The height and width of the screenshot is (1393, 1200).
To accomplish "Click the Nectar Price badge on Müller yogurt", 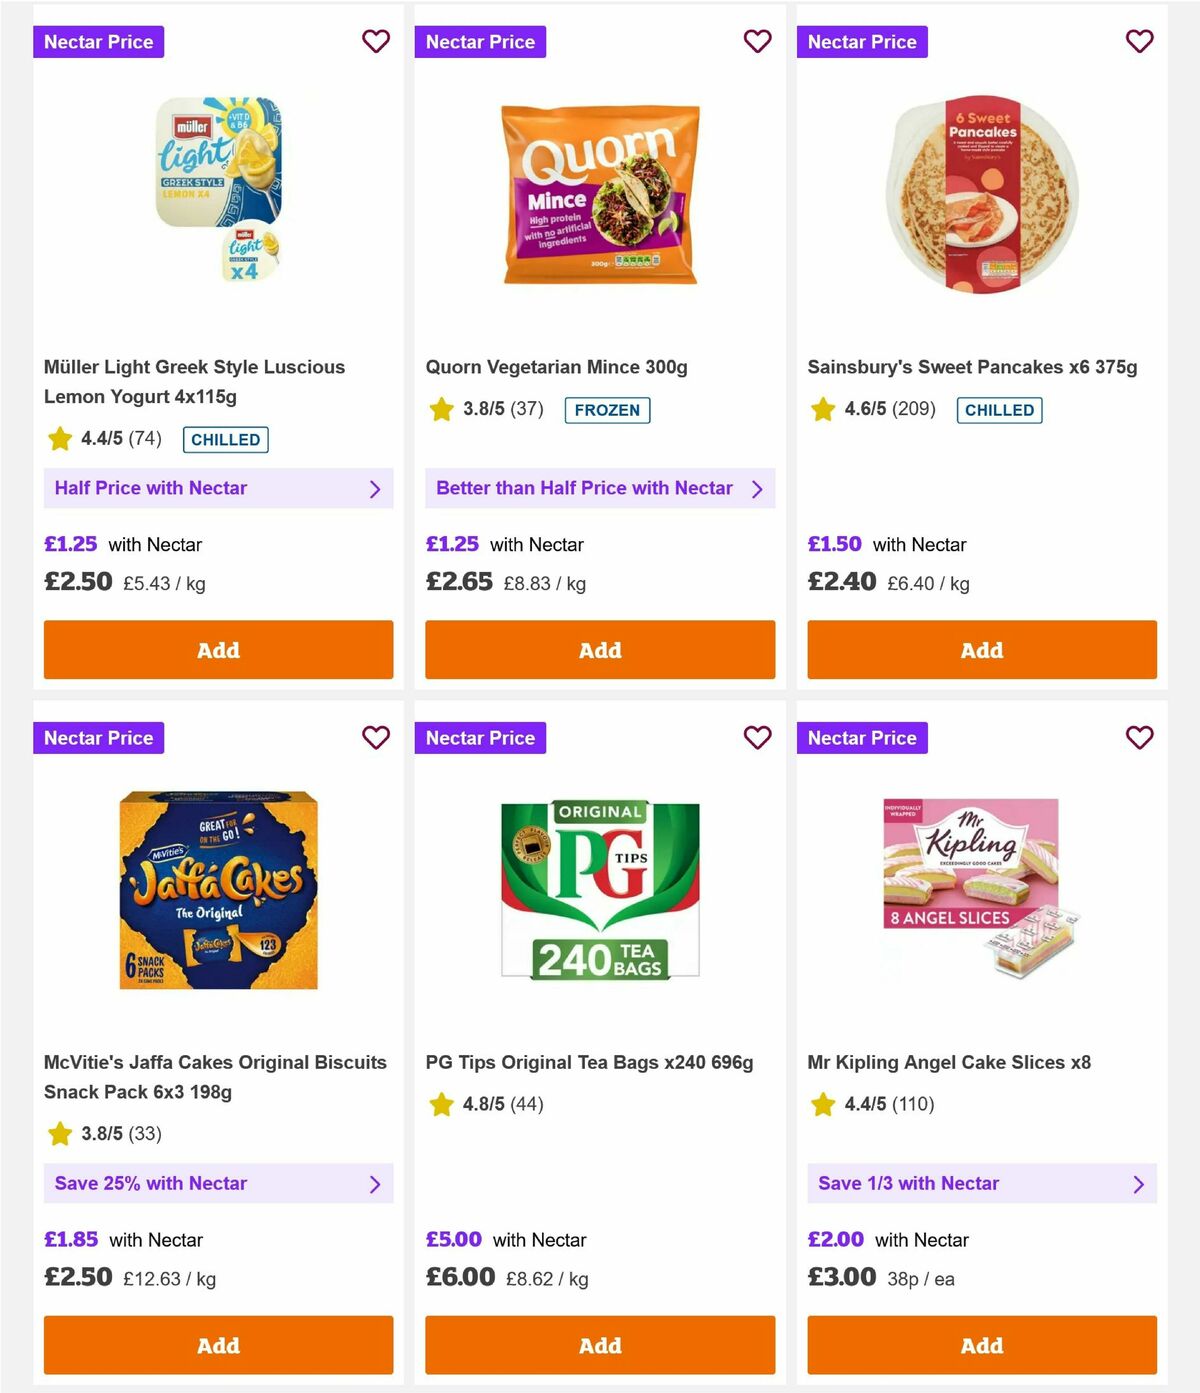I will pyautogui.click(x=98, y=42).
